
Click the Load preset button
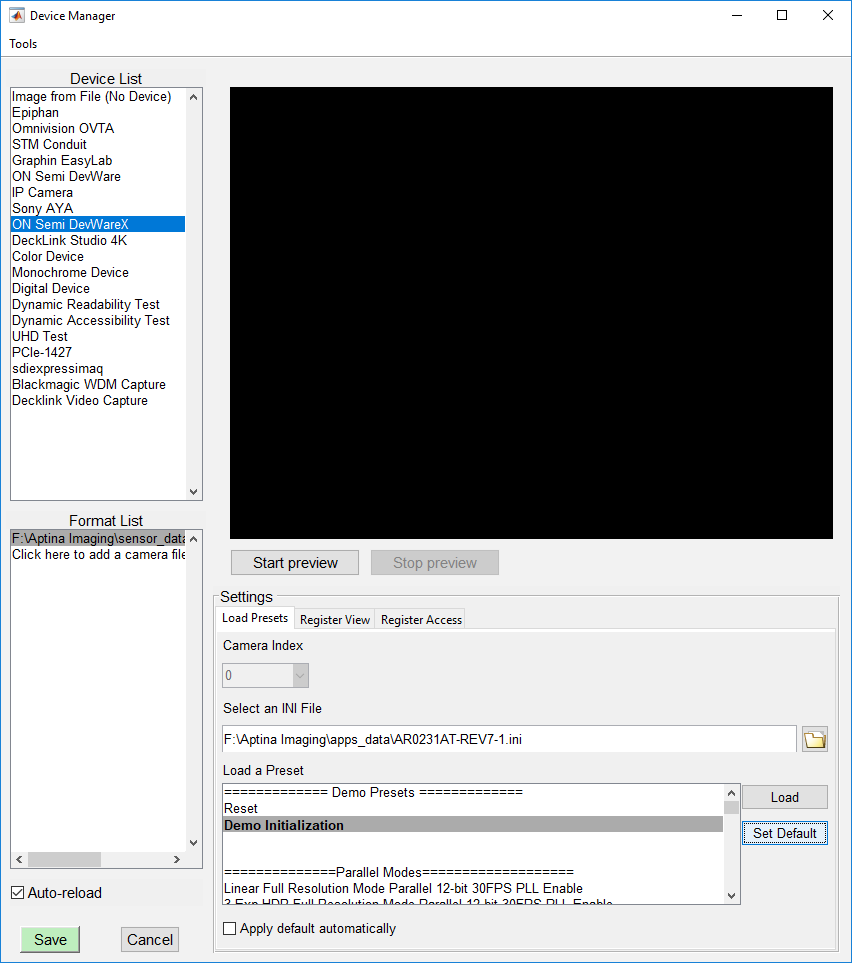pos(784,797)
